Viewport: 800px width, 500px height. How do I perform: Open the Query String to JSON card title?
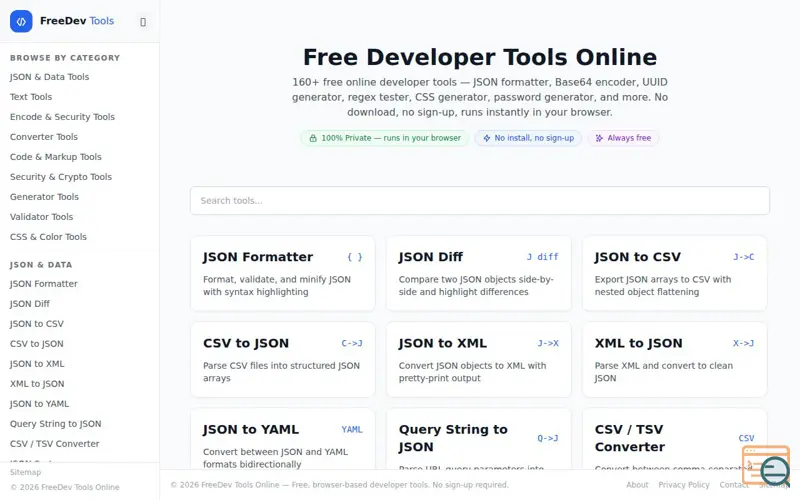(x=453, y=438)
